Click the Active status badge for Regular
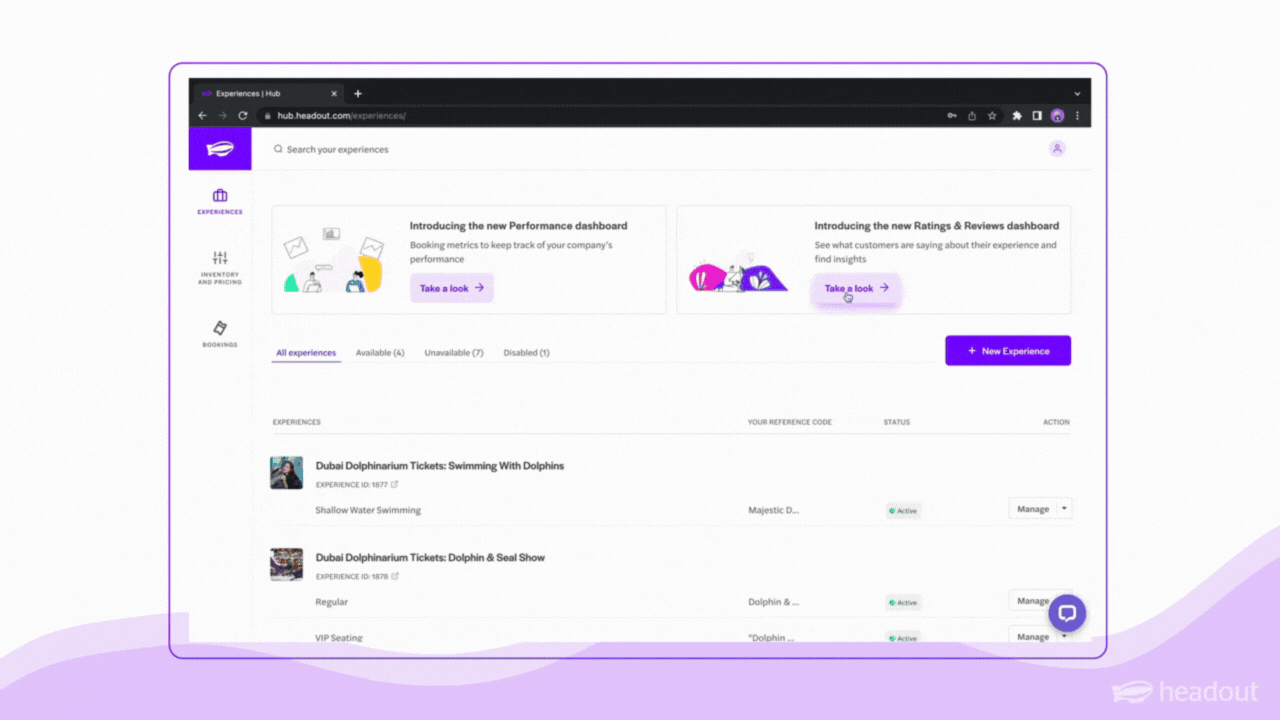1280x720 pixels. [x=903, y=603]
